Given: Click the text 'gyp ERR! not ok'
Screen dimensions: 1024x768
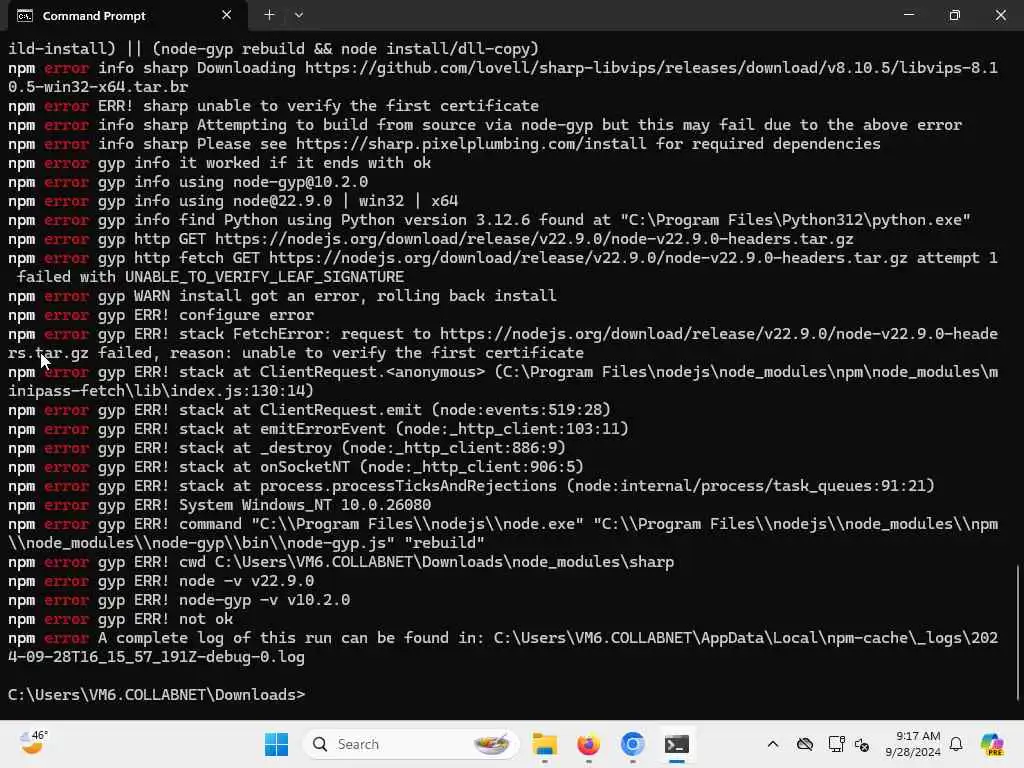Looking at the screenshot, I should (165, 619).
